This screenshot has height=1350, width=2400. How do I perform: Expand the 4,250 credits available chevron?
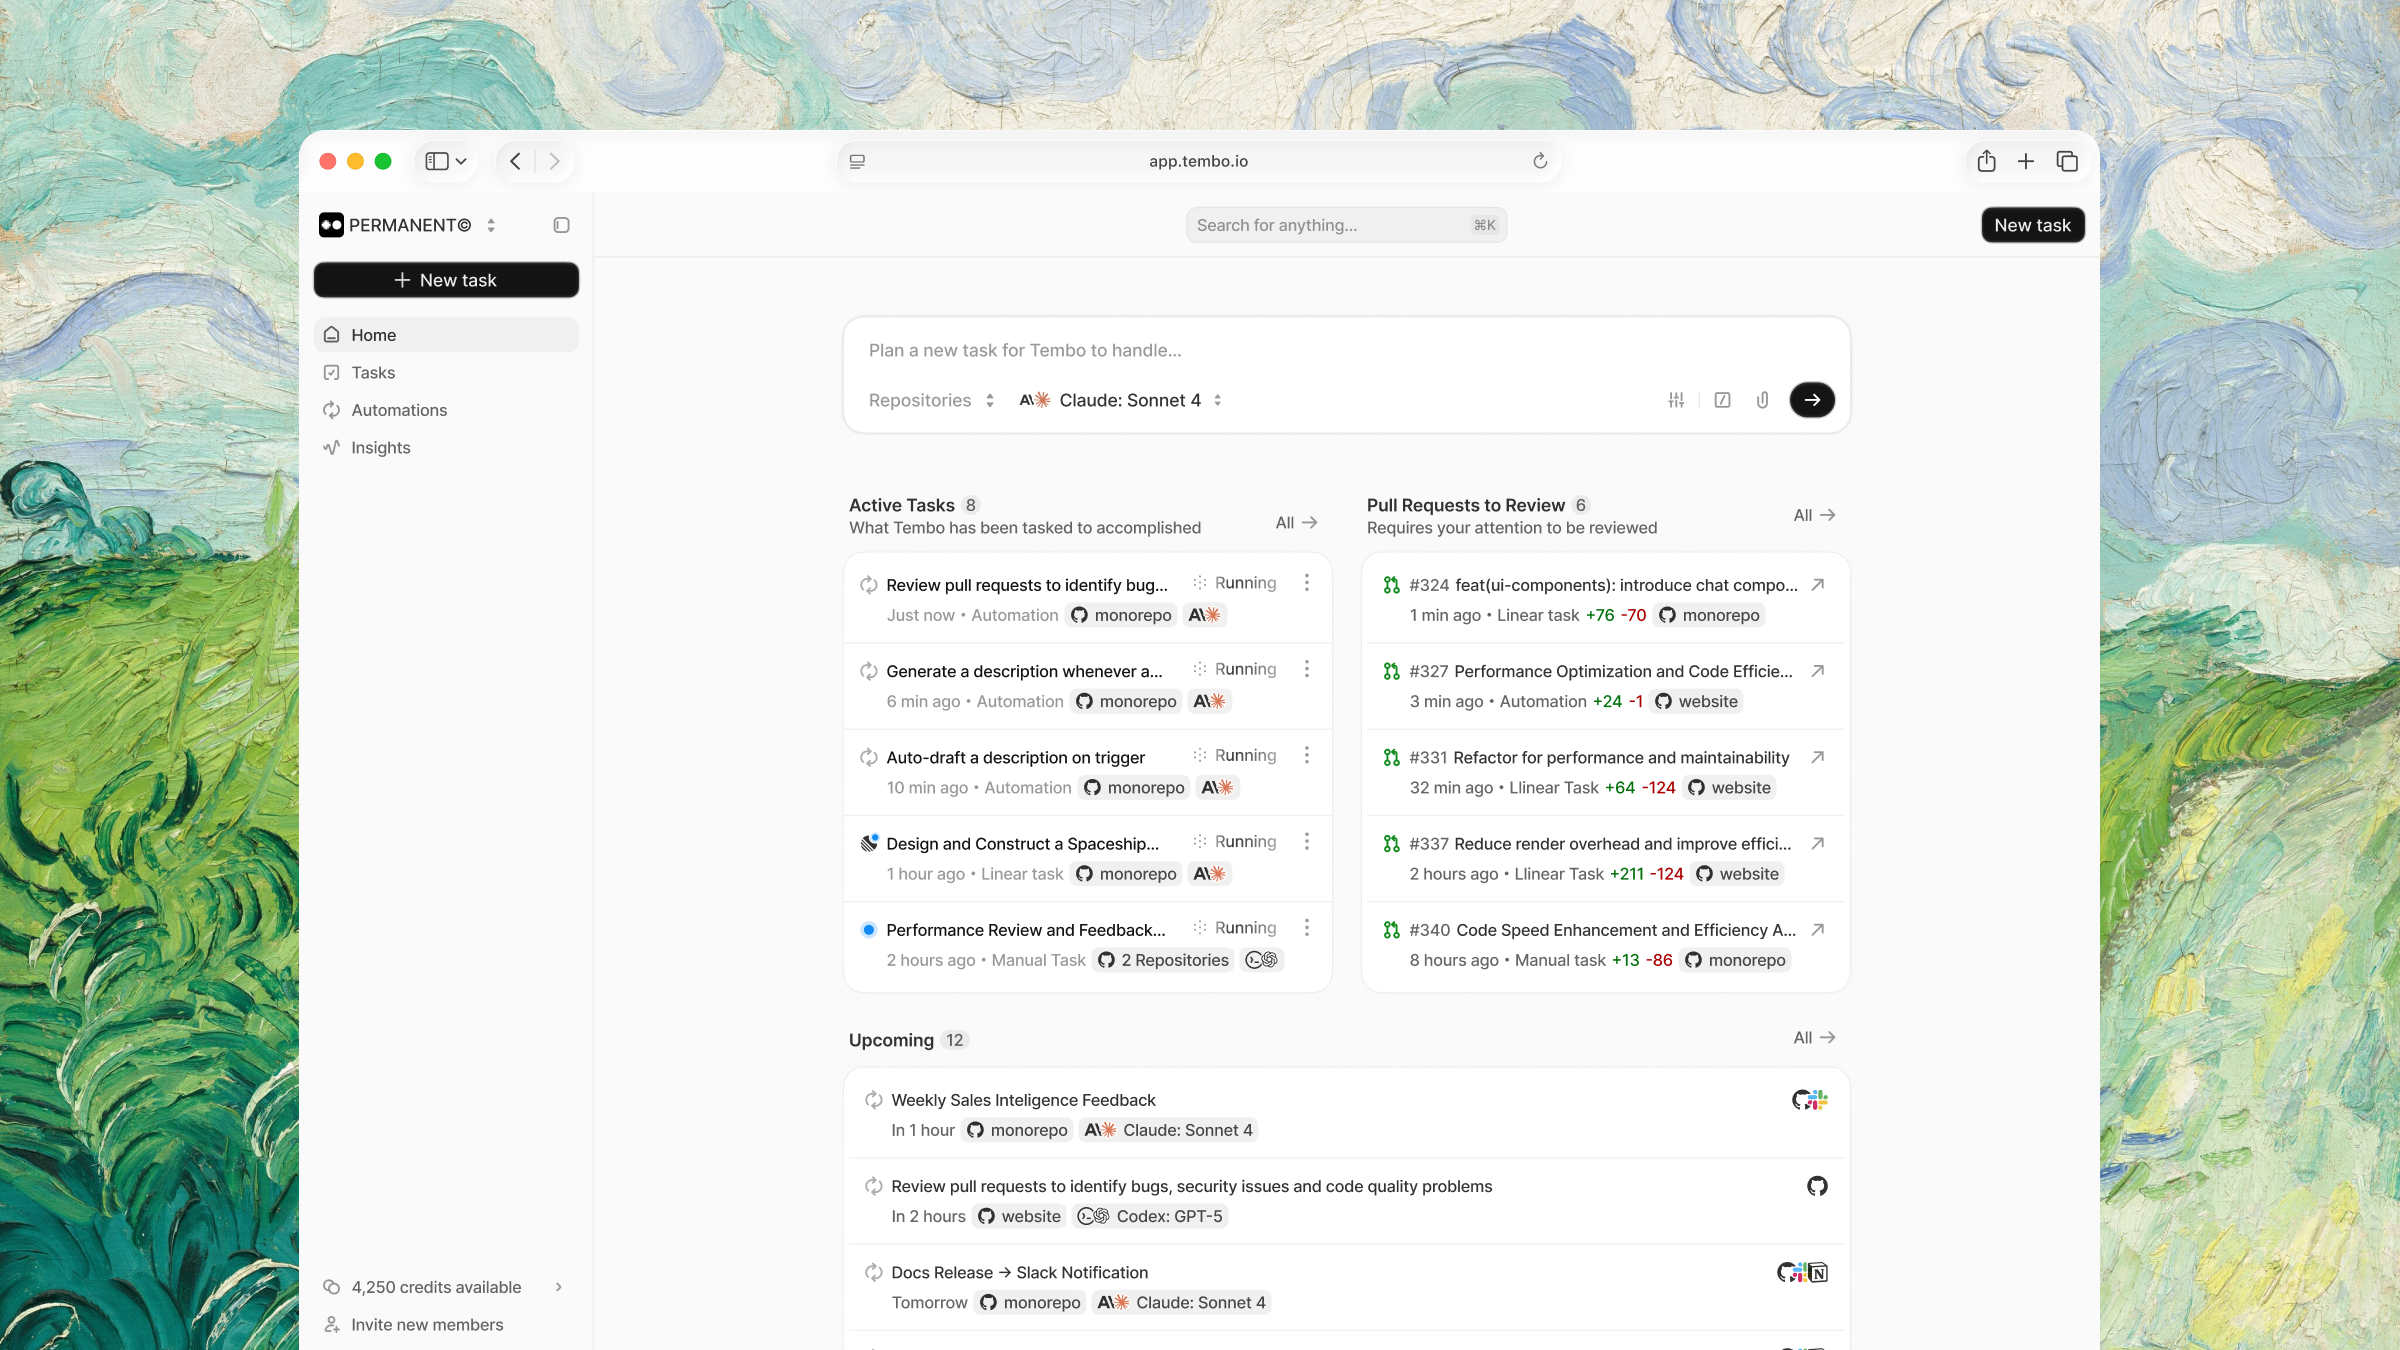tap(559, 1287)
